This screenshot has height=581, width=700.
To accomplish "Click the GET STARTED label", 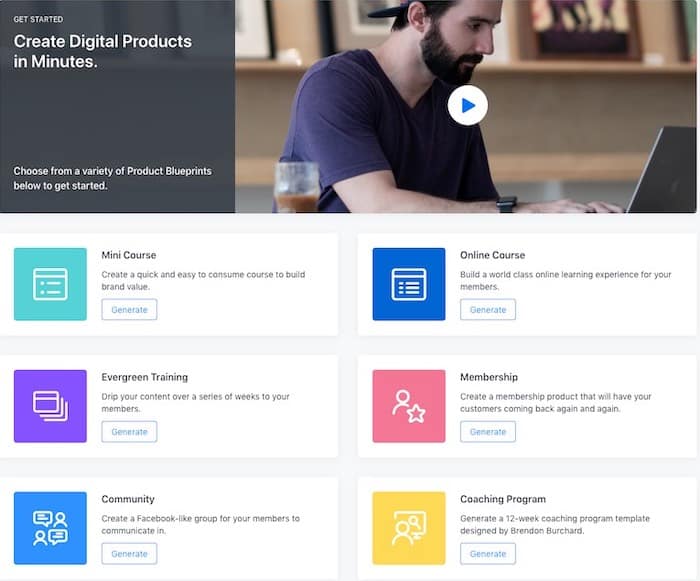I will click(x=38, y=19).
